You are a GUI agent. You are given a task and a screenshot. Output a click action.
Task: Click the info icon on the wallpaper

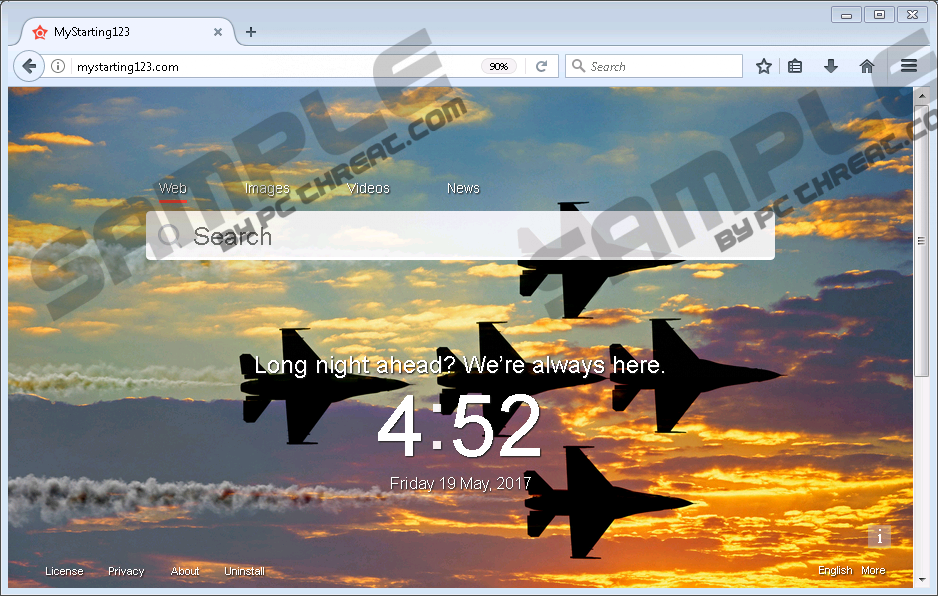[x=879, y=536]
